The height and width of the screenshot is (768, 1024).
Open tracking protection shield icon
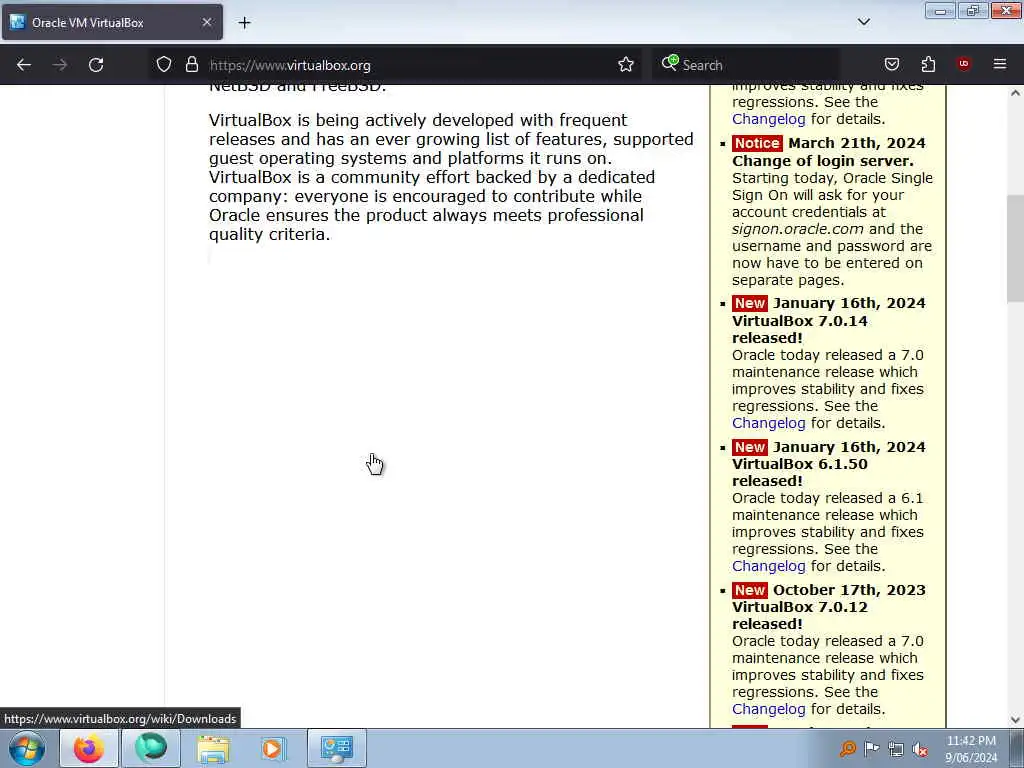pos(164,65)
